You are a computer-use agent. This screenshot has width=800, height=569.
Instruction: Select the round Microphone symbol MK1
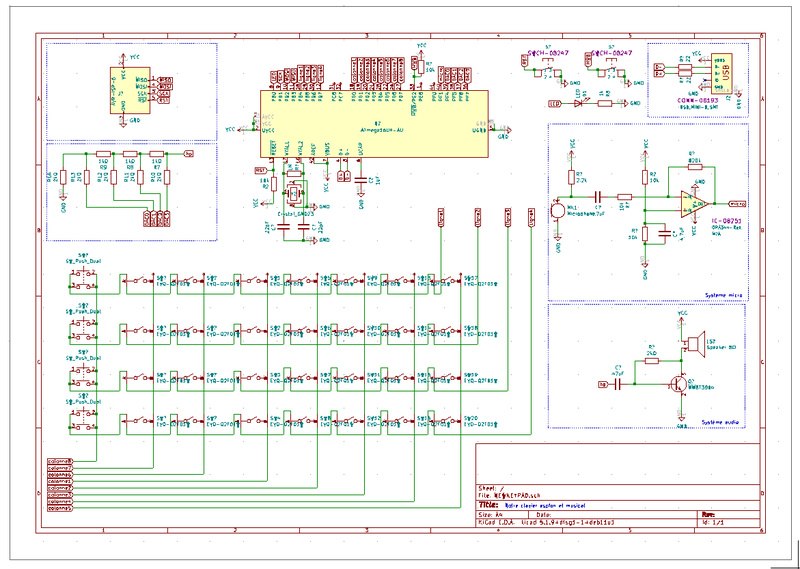pos(558,211)
